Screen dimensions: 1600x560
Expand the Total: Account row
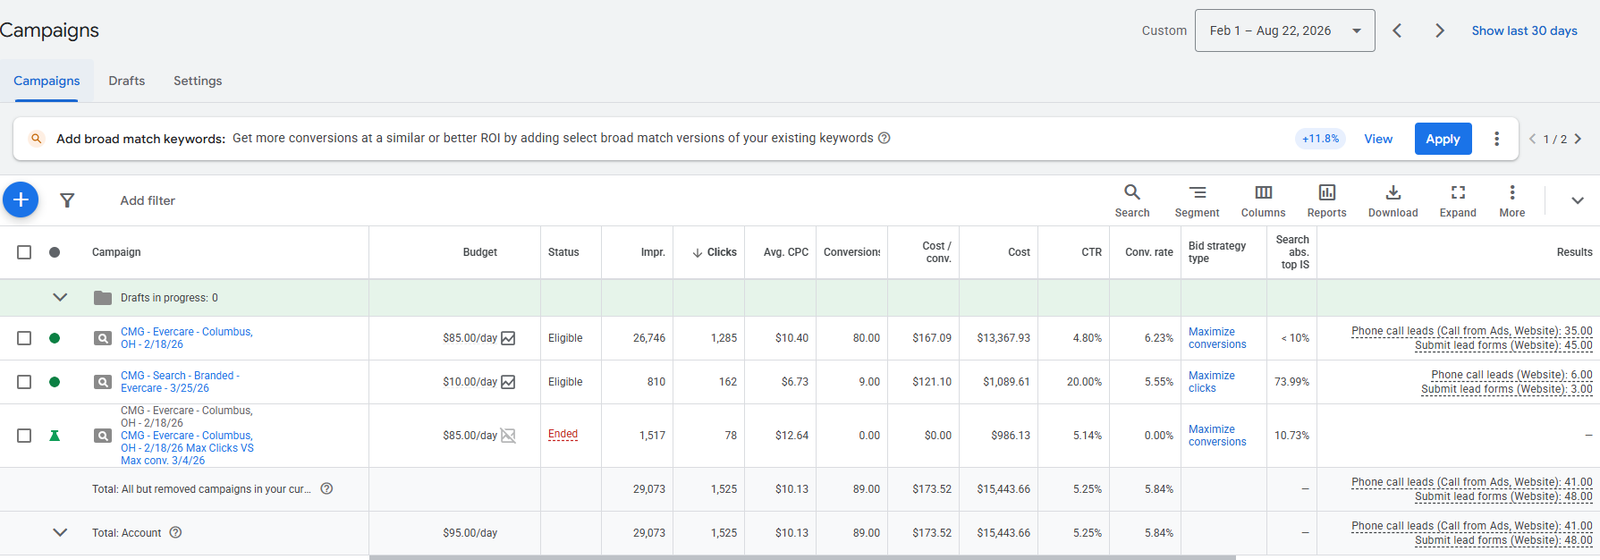[60, 533]
